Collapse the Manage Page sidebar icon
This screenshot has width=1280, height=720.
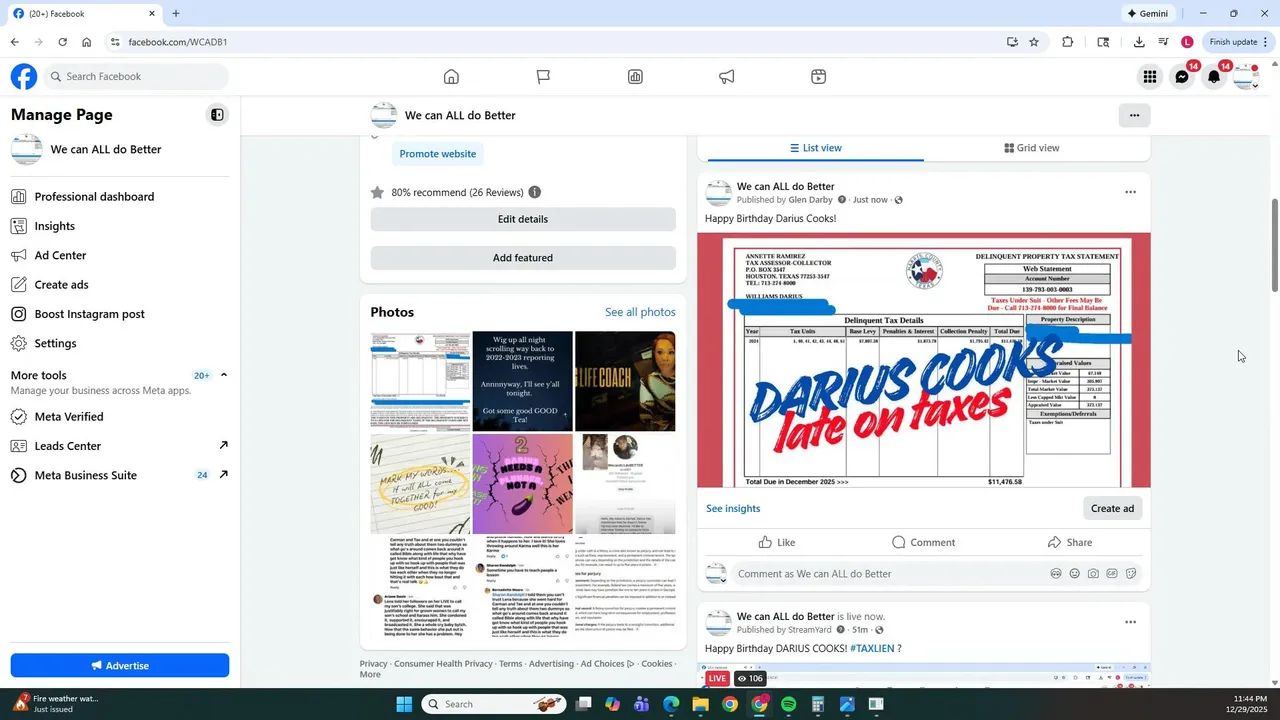coord(217,115)
